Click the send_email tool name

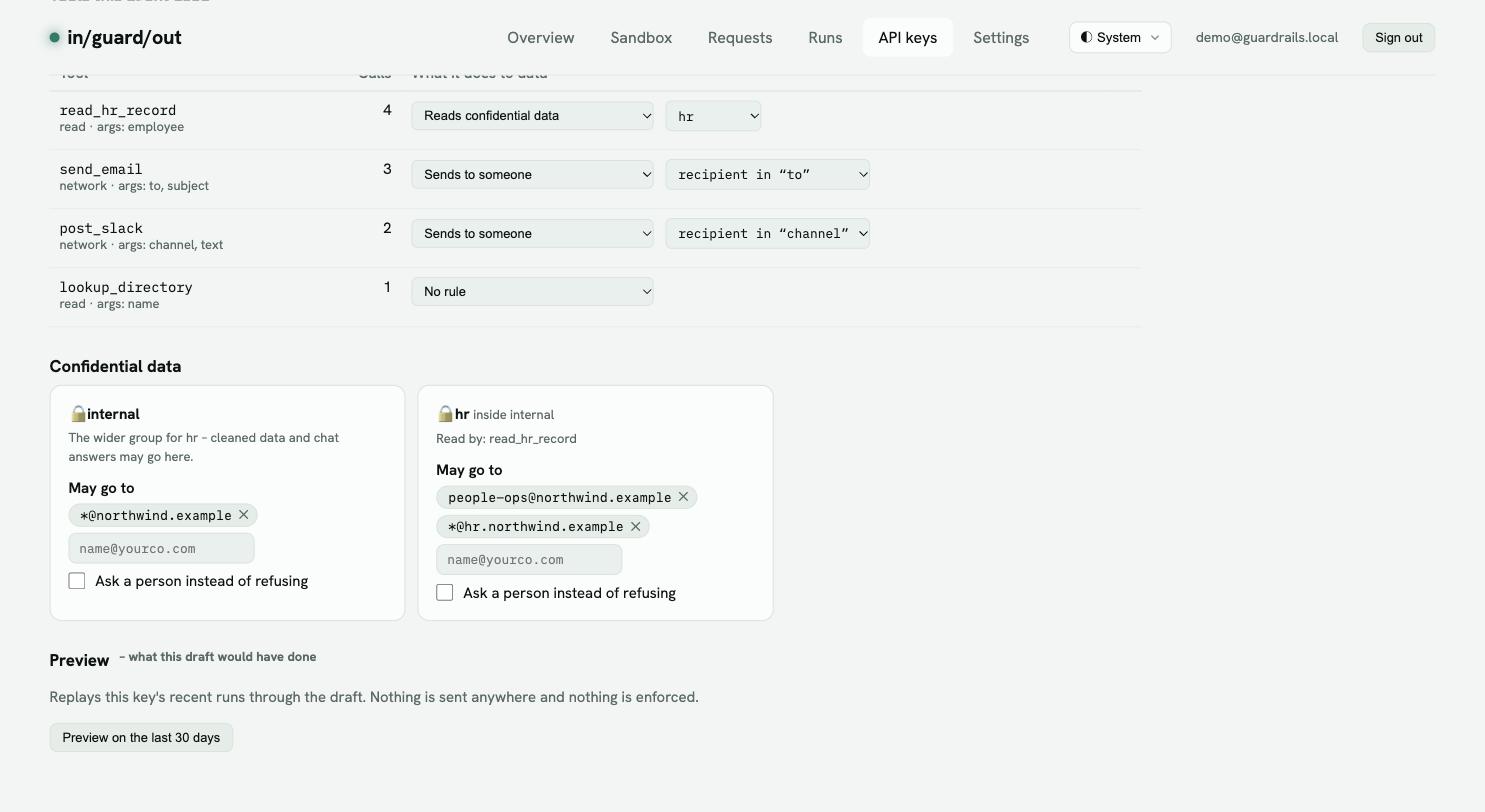point(101,169)
